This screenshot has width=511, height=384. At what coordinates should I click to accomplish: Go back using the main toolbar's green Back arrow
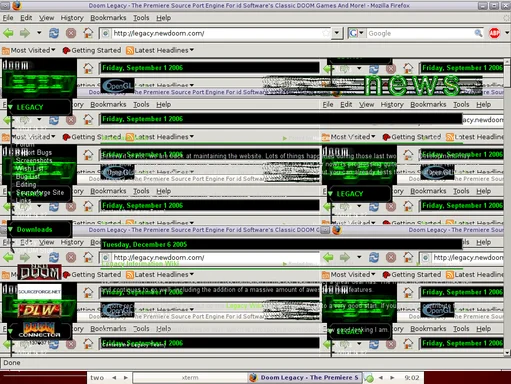pyautogui.click(x=9, y=33)
